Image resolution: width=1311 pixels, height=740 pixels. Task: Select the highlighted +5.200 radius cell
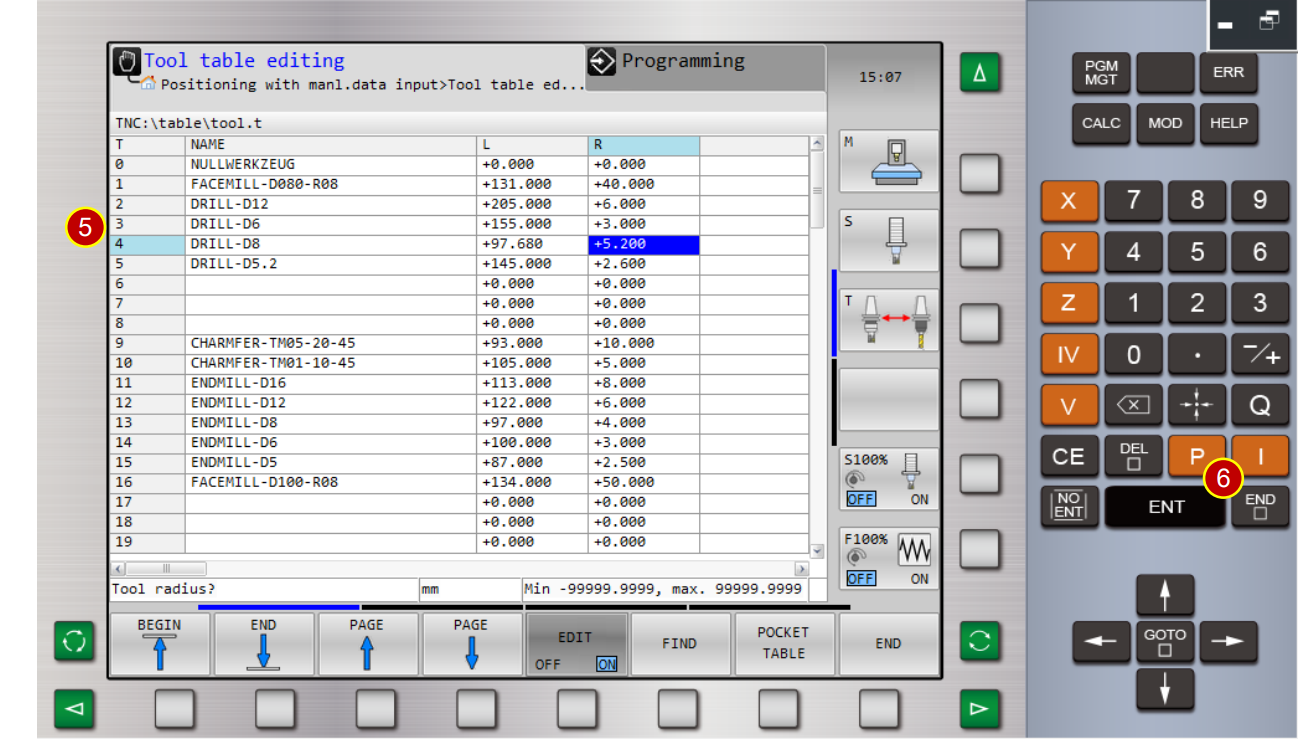pos(644,244)
